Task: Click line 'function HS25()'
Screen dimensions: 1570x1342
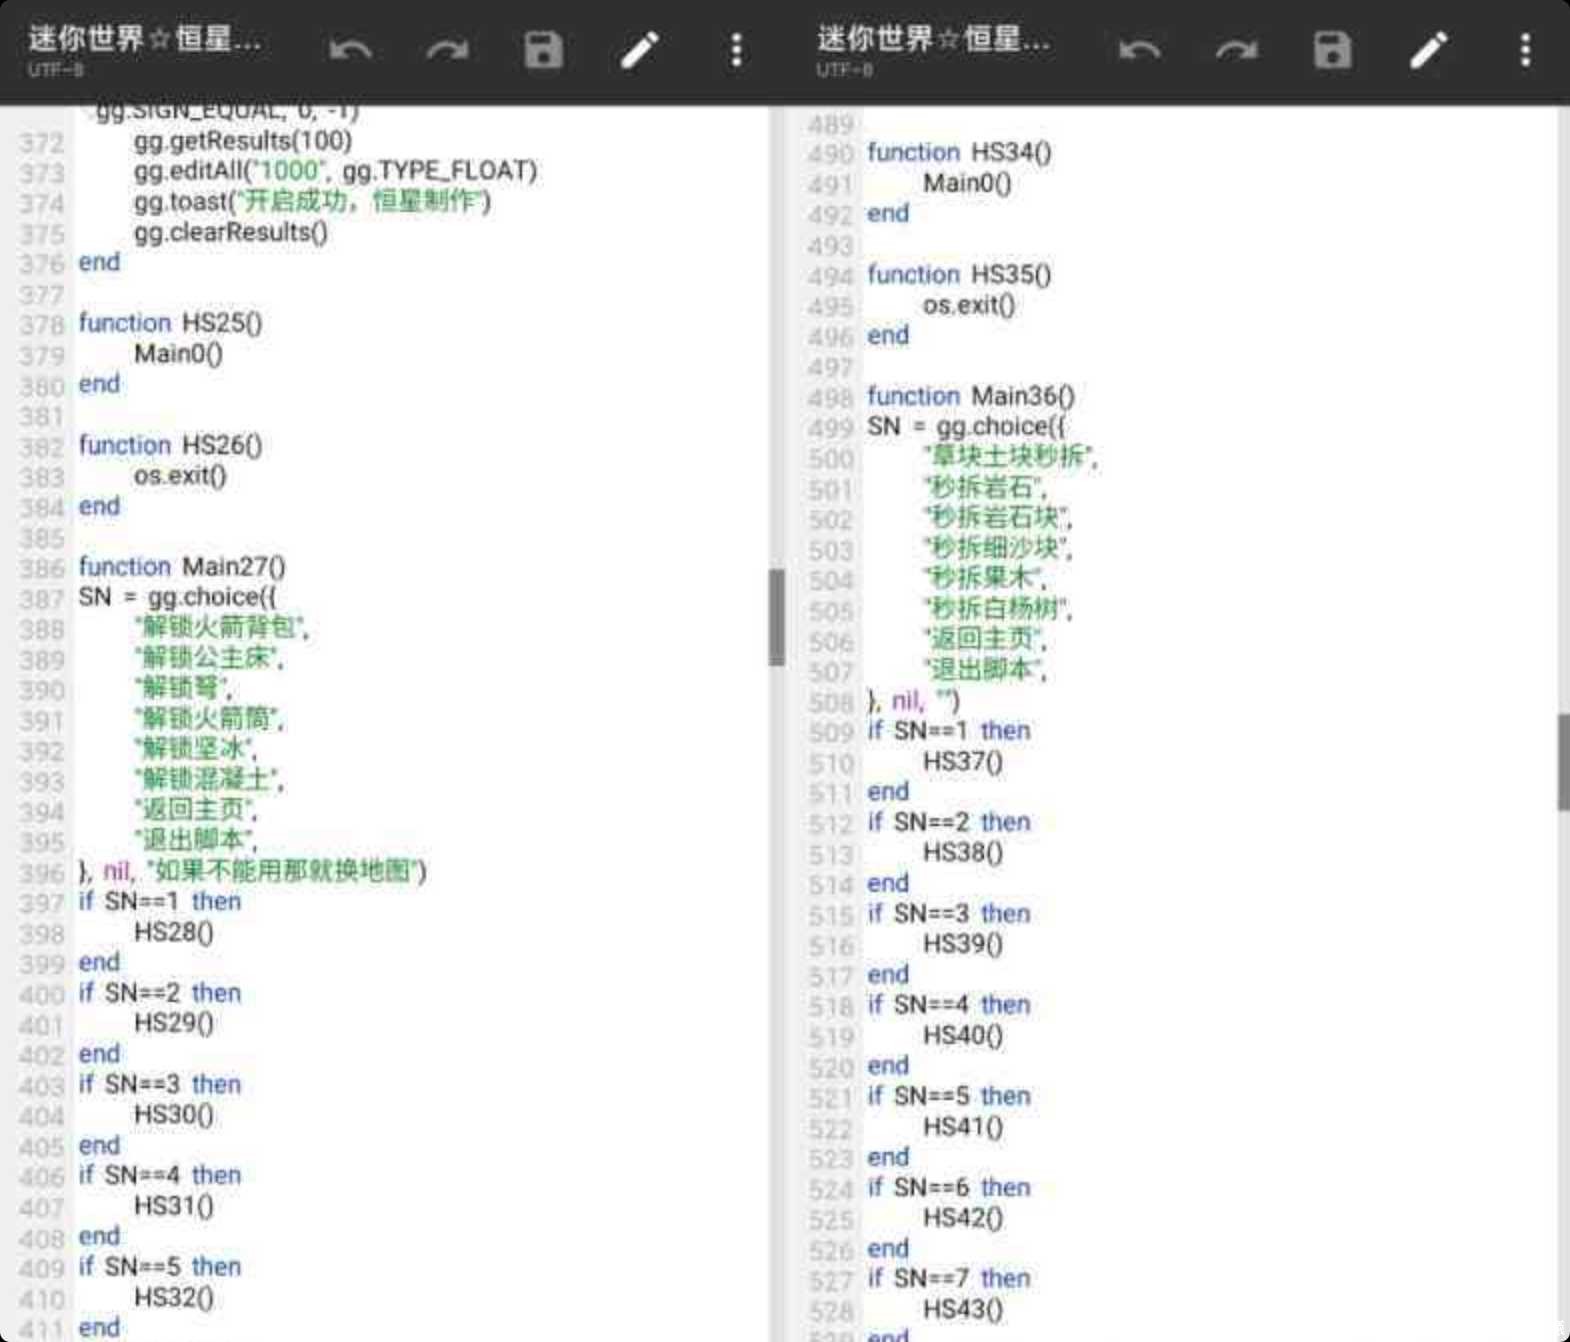Action: tap(170, 323)
